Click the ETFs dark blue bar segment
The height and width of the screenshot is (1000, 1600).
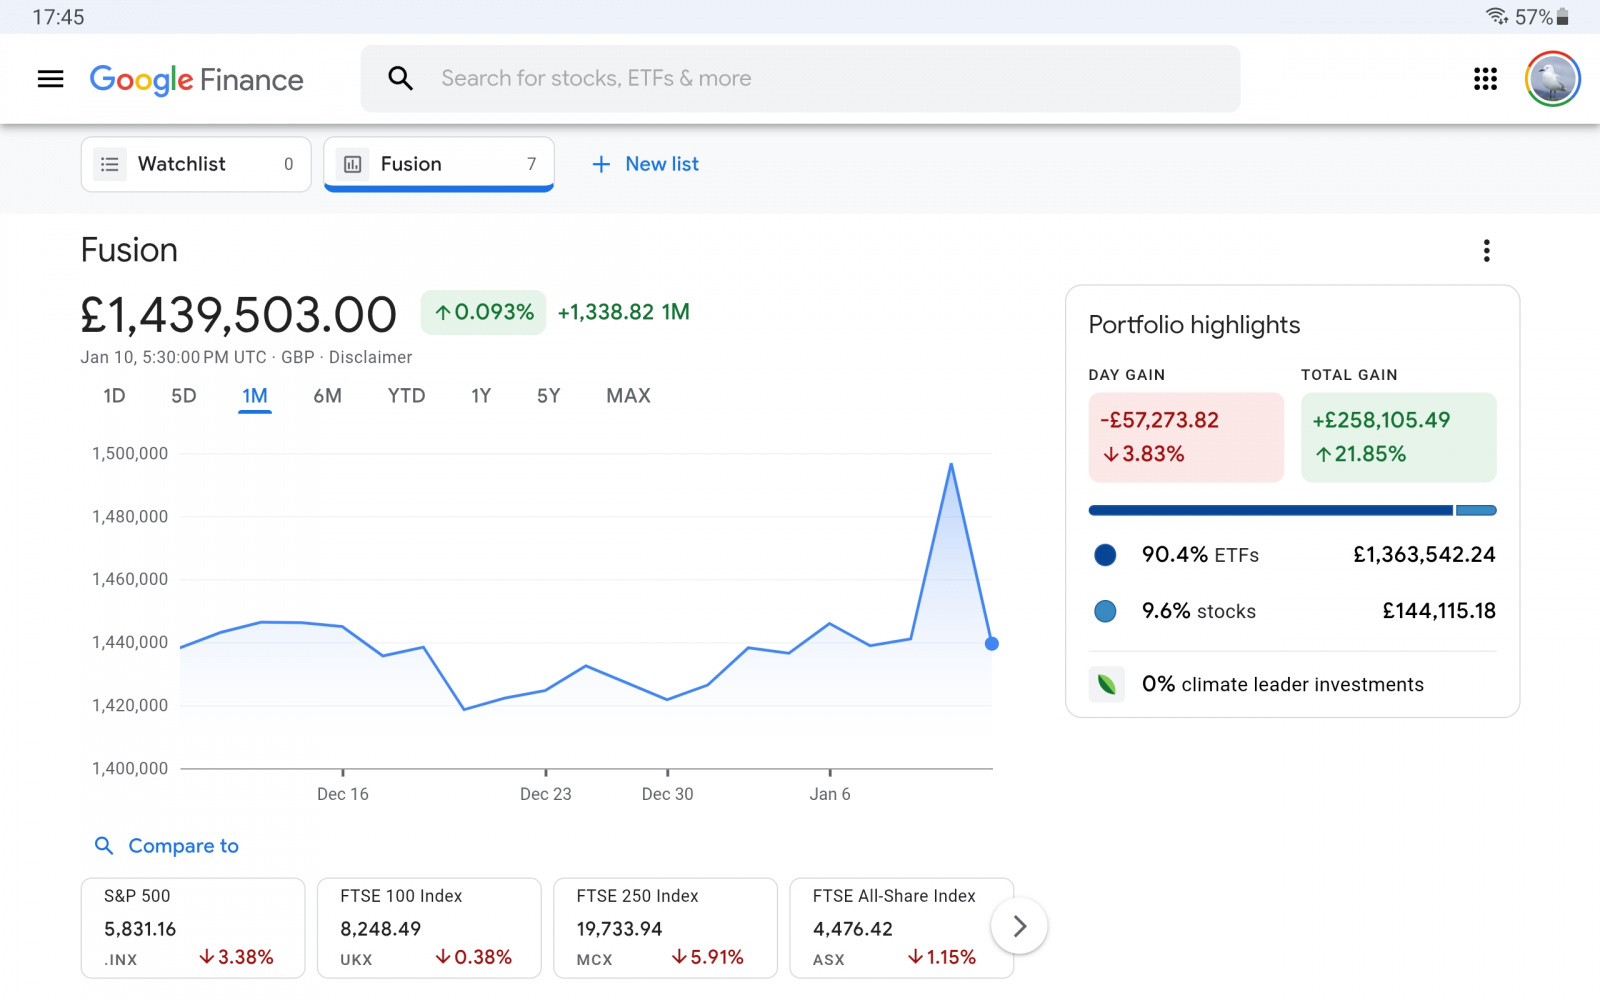[1270, 510]
